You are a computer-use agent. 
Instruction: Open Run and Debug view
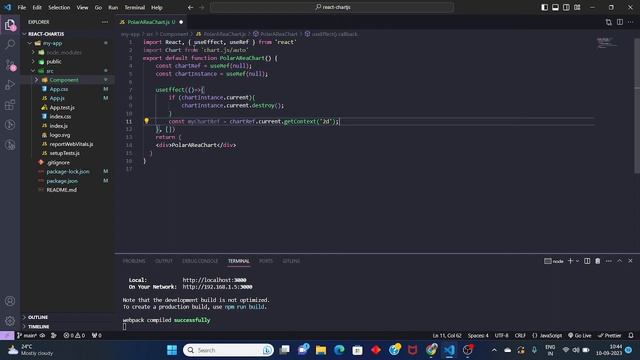(x=10, y=84)
